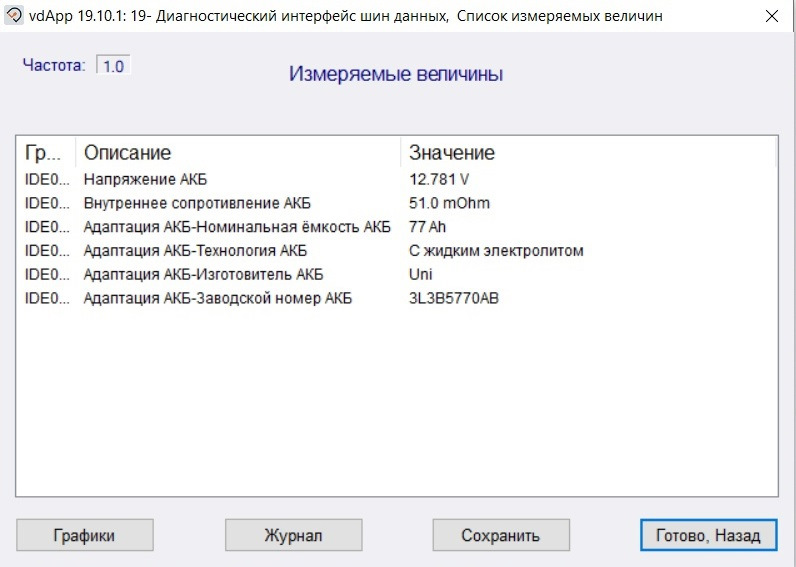Click the 12.781 V value
Viewport: 796px width, 567px height.
(439, 179)
